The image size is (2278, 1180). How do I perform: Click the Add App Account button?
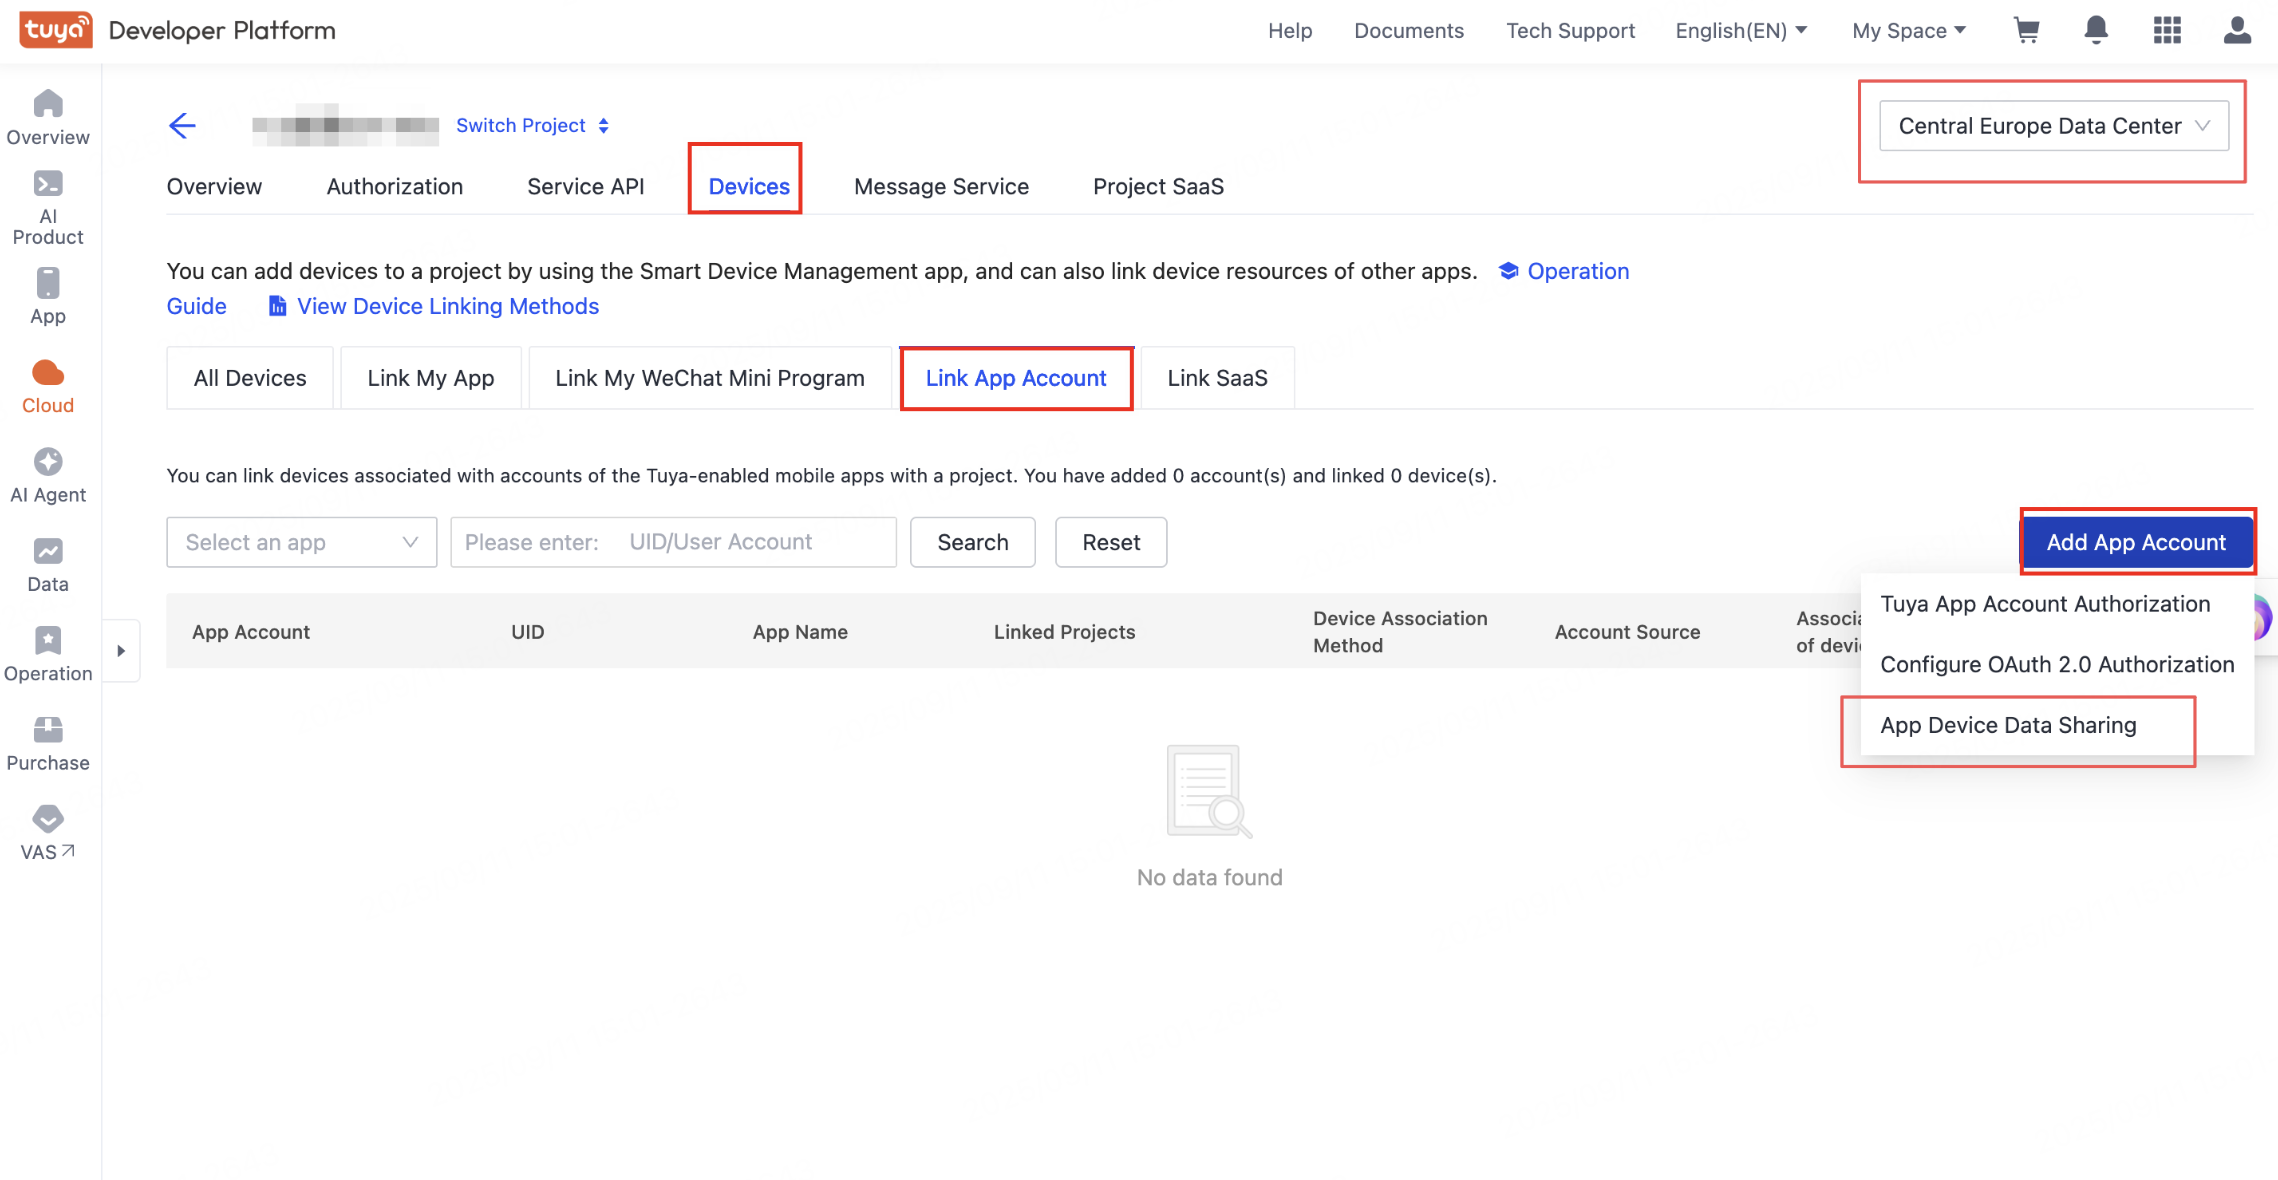tap(2136, 542)
